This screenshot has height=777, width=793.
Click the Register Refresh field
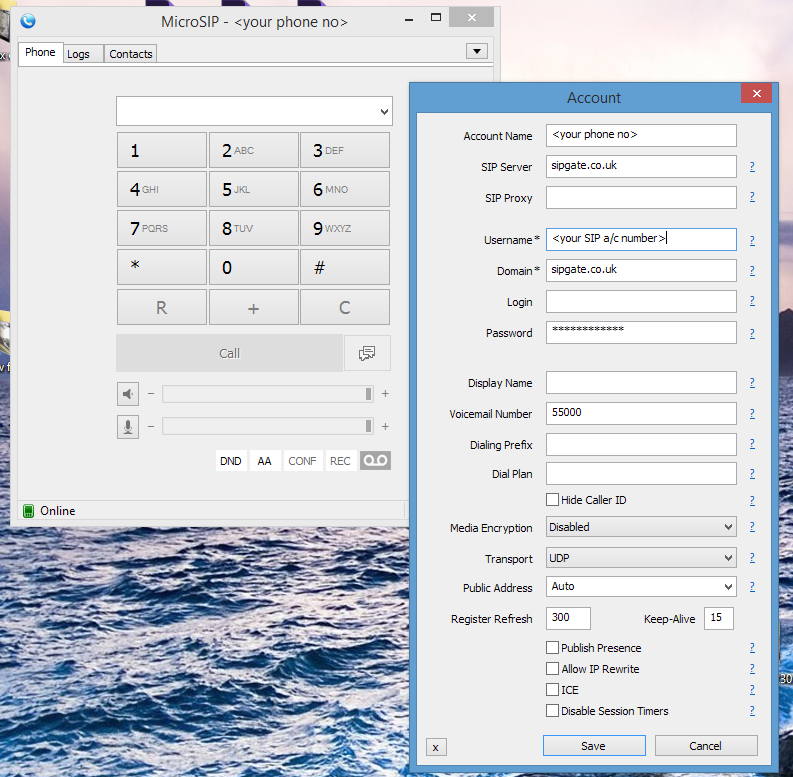click(x=568, y=618)
